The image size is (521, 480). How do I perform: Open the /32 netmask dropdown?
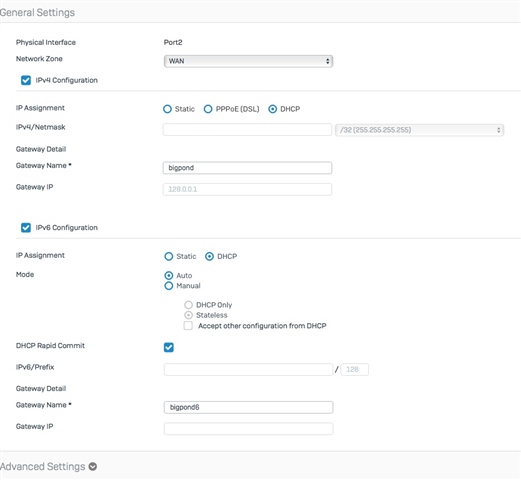[419, 130]
